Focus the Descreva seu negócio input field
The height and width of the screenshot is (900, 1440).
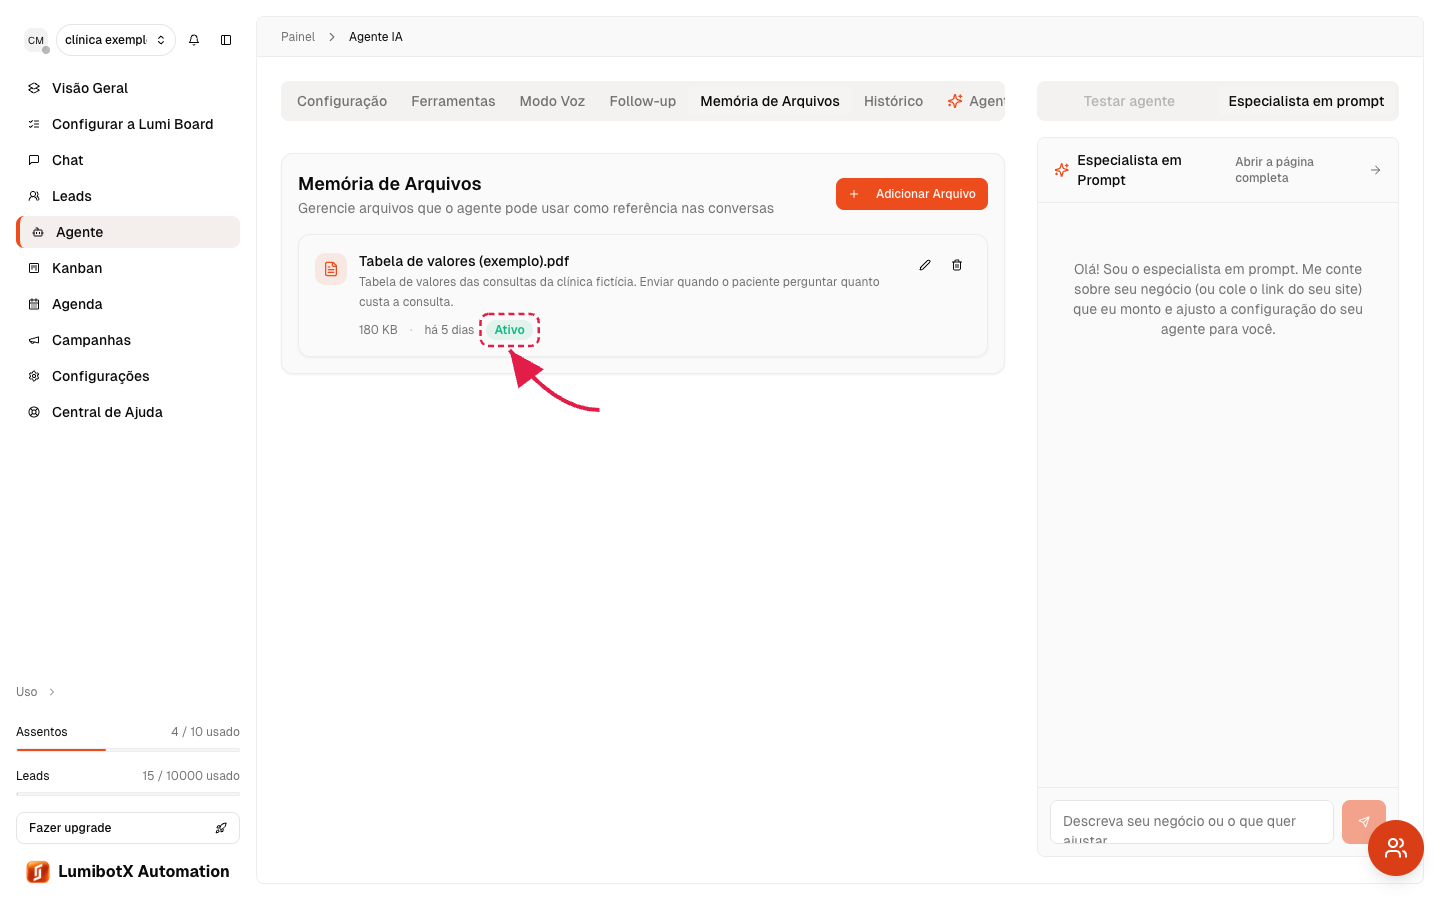click(1192, 822)
